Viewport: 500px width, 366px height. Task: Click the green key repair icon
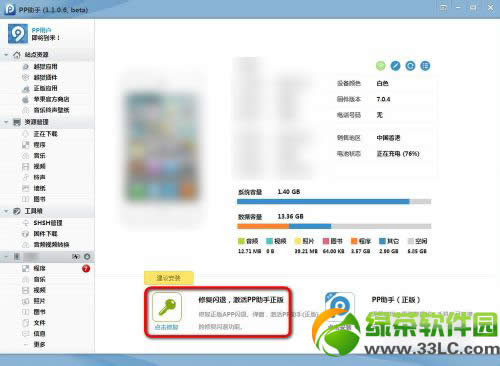tap(167, 307)
